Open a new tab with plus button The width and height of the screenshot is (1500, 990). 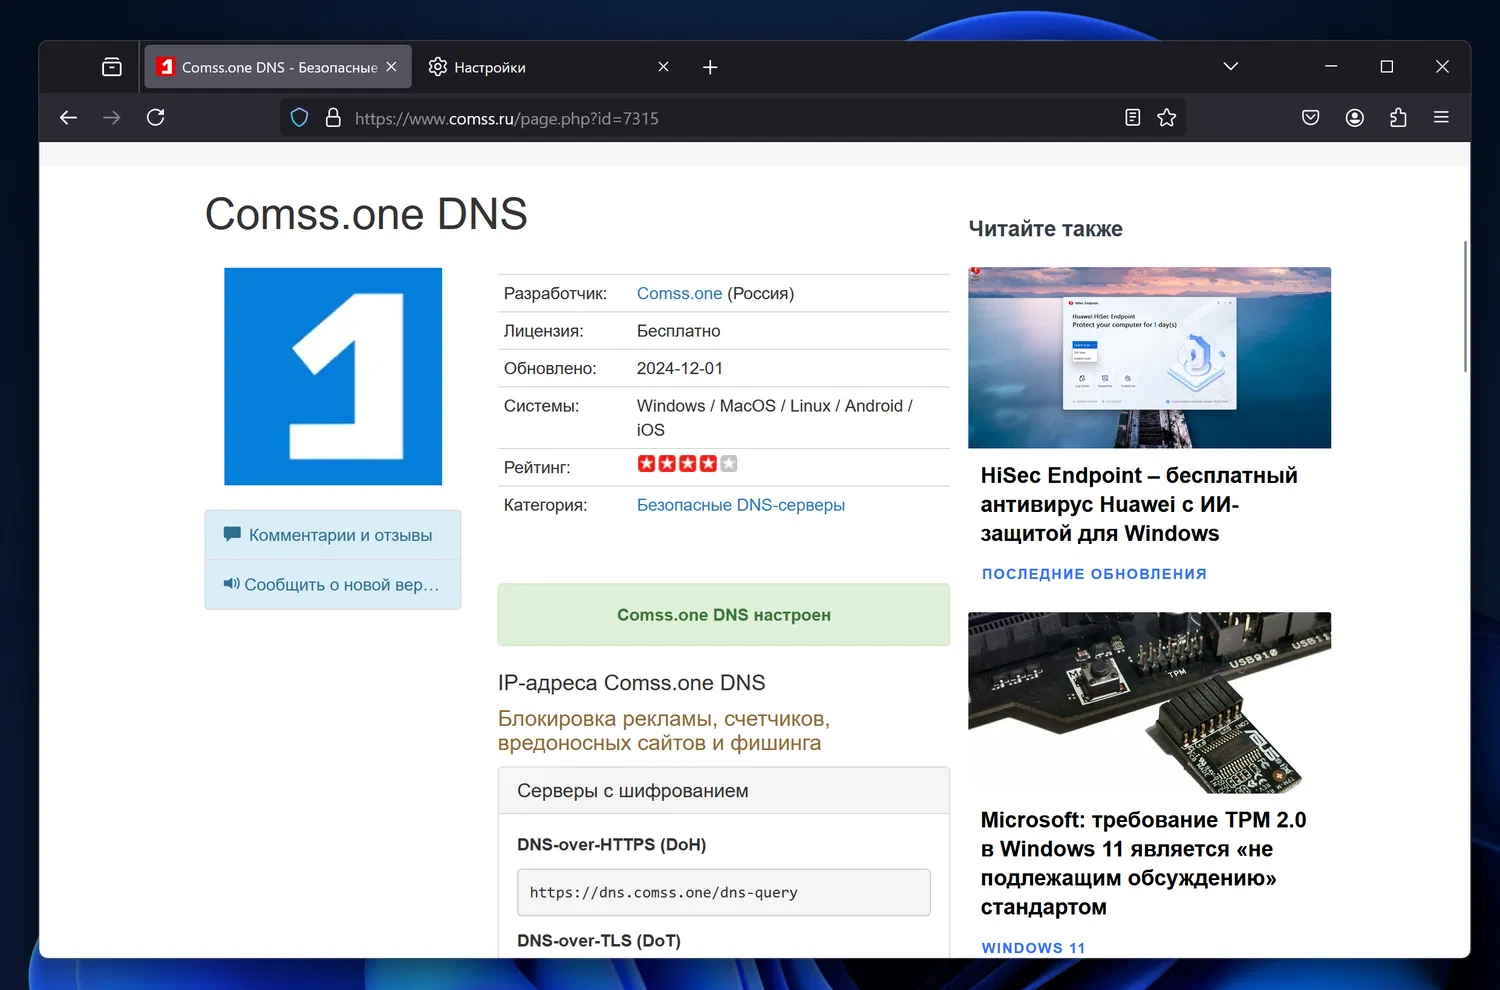tap(710, 67)
